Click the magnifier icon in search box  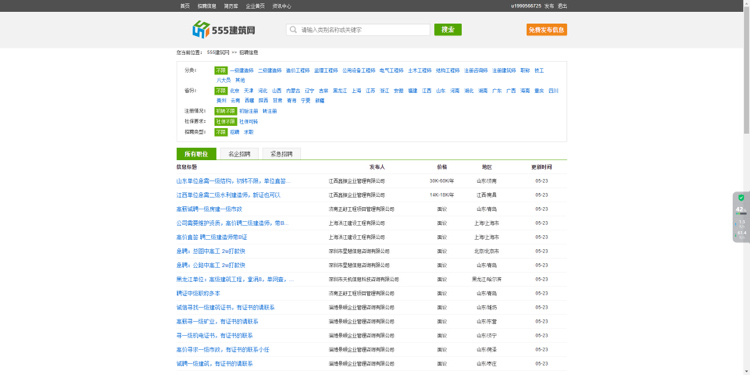coord(294,30)
